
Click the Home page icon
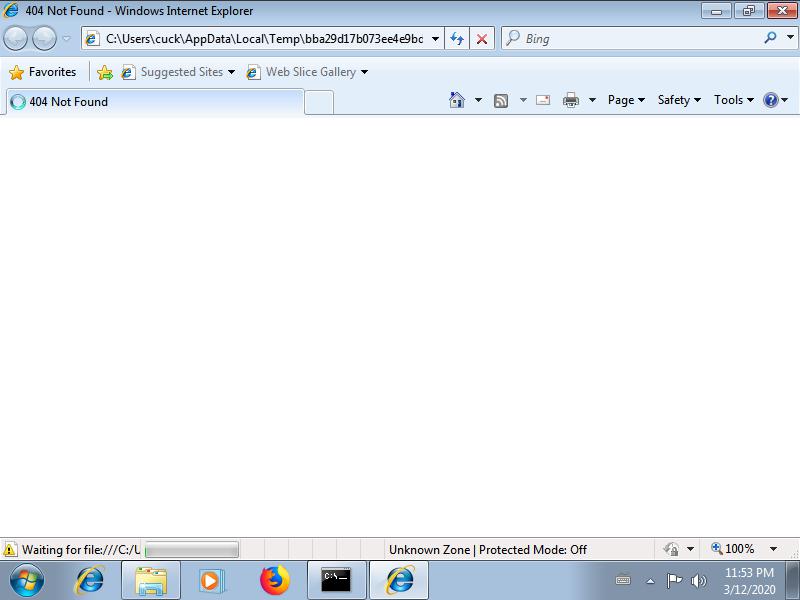[457, 100]
